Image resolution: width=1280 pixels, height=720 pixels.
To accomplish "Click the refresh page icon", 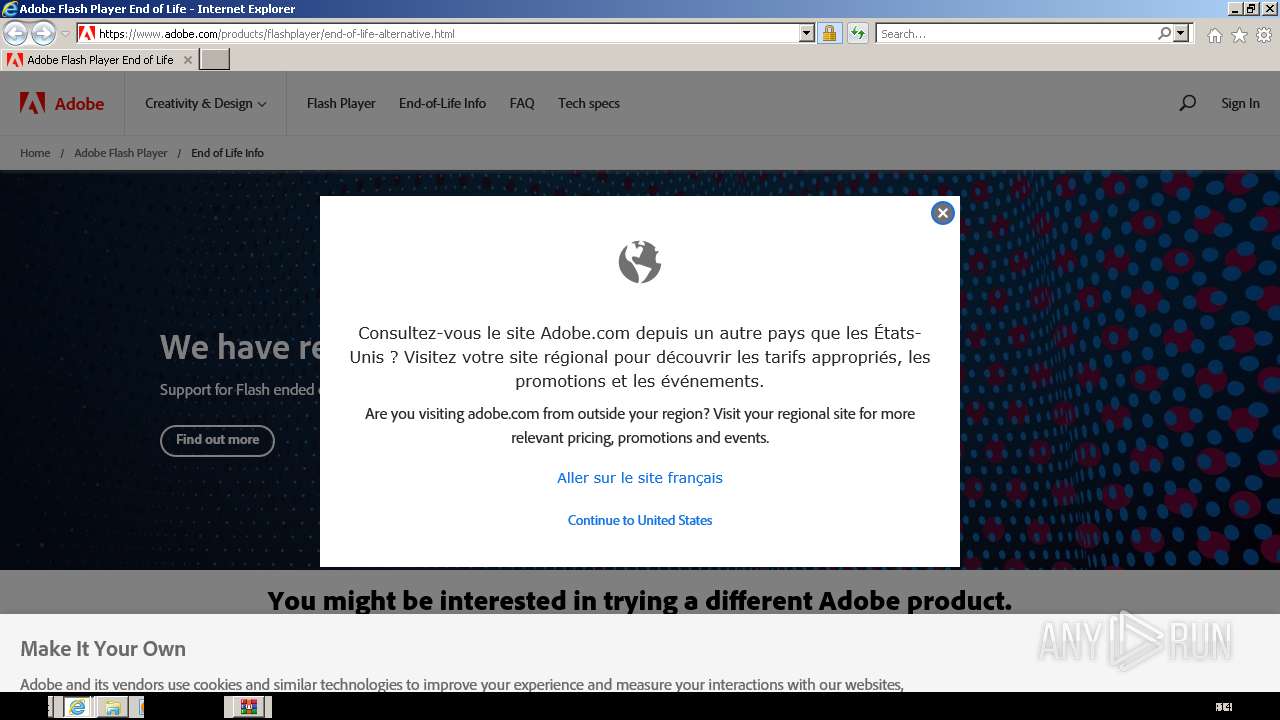I will coord(857,33).
